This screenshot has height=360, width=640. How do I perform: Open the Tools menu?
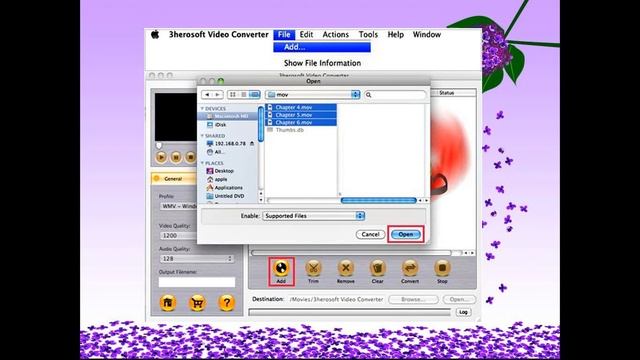click(368, 35)
